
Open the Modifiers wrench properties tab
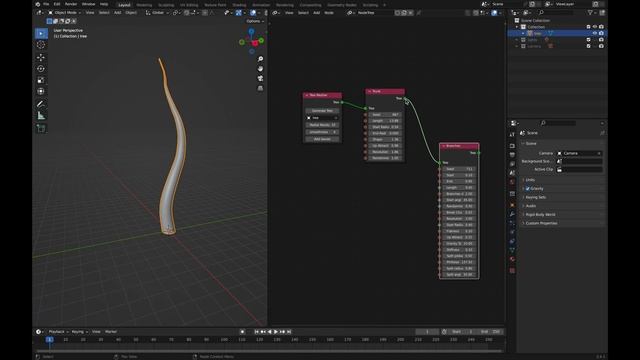click(x=512, y=214)
